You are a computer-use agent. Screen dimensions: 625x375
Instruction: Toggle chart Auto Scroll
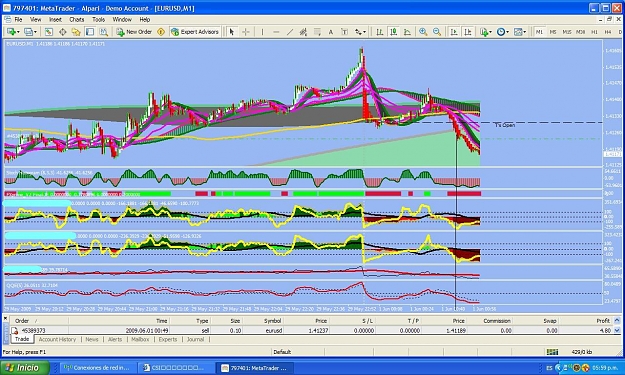pos(454,32)
